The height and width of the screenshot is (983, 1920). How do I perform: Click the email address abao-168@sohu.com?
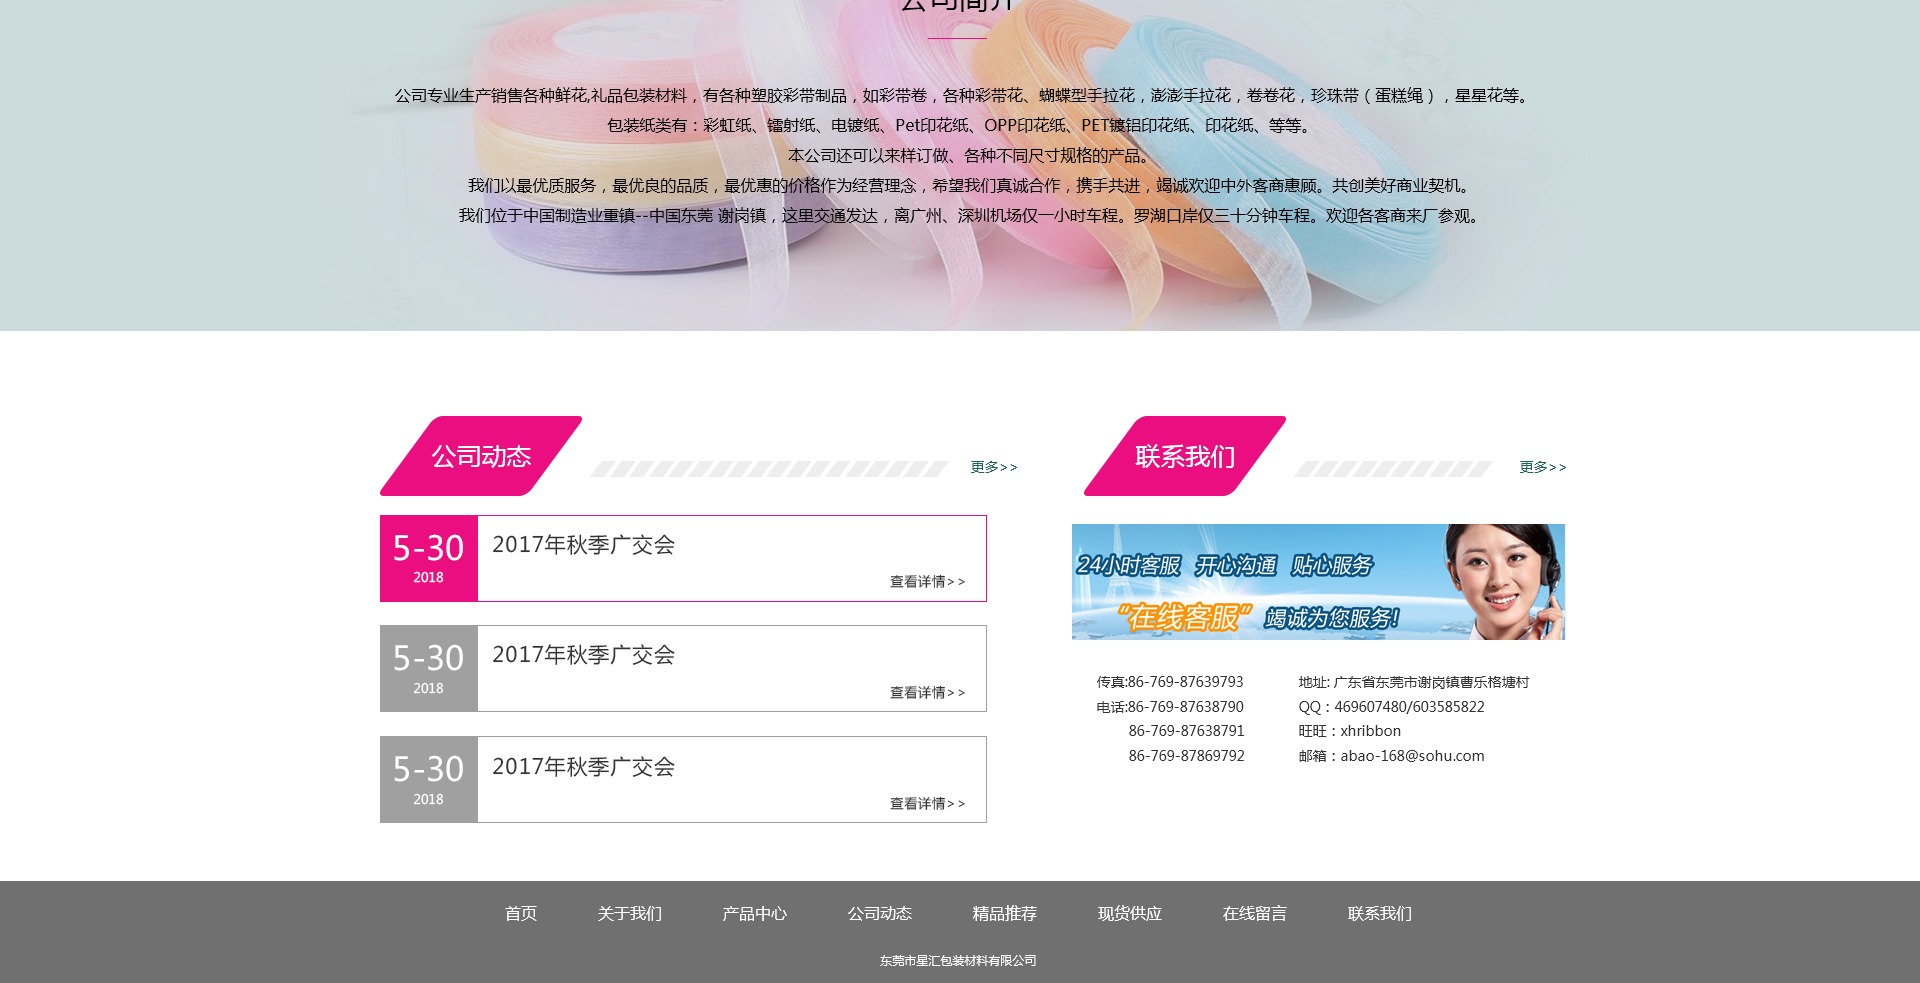(x=1412, y=756)
